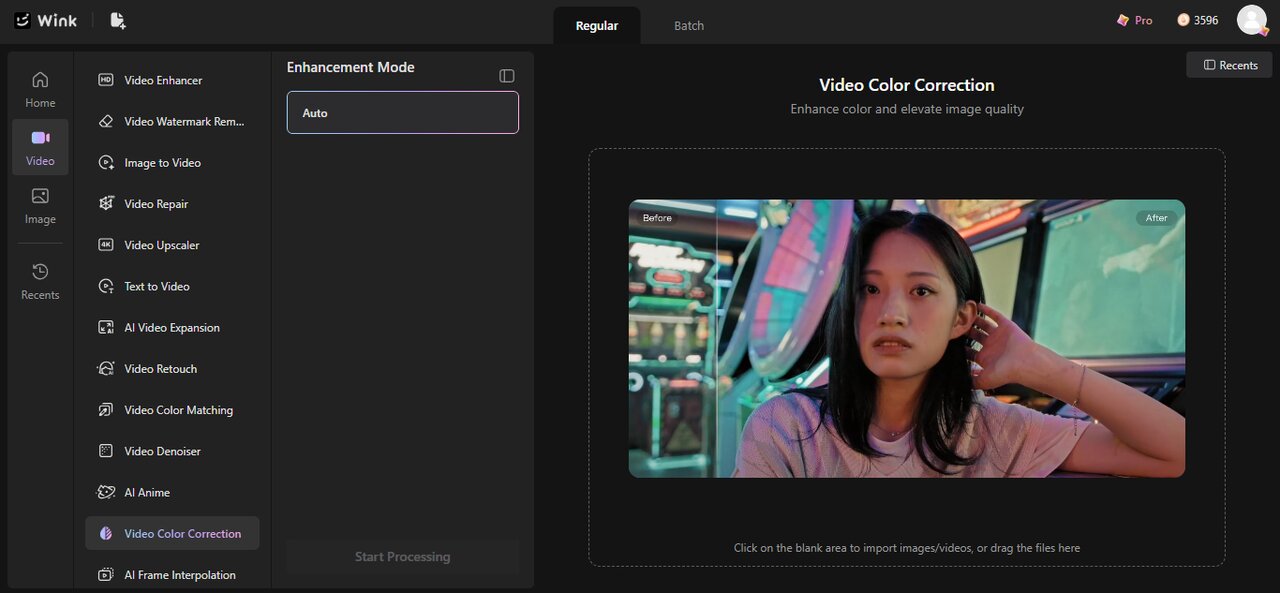
Task: Click the Video Upscaler 4K icon
Action: (x=106, y=245)
